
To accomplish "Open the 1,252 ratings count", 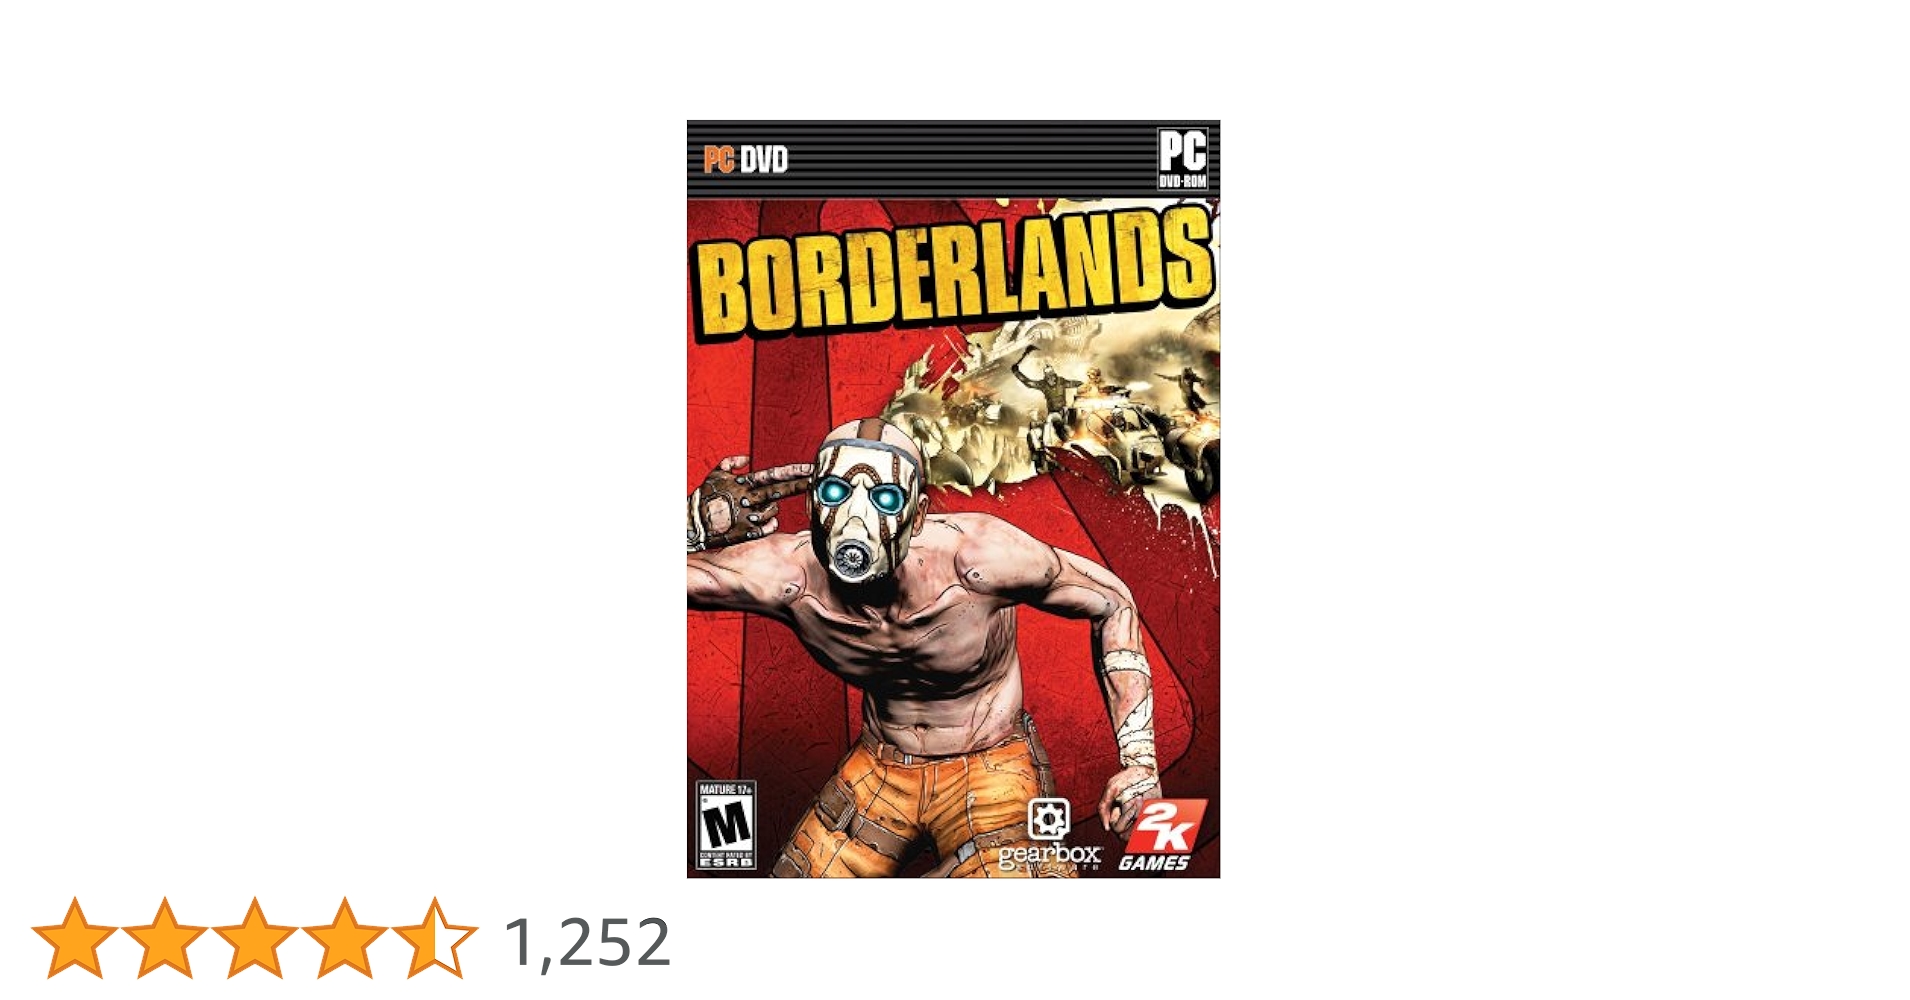I will [x=587, y=942].
